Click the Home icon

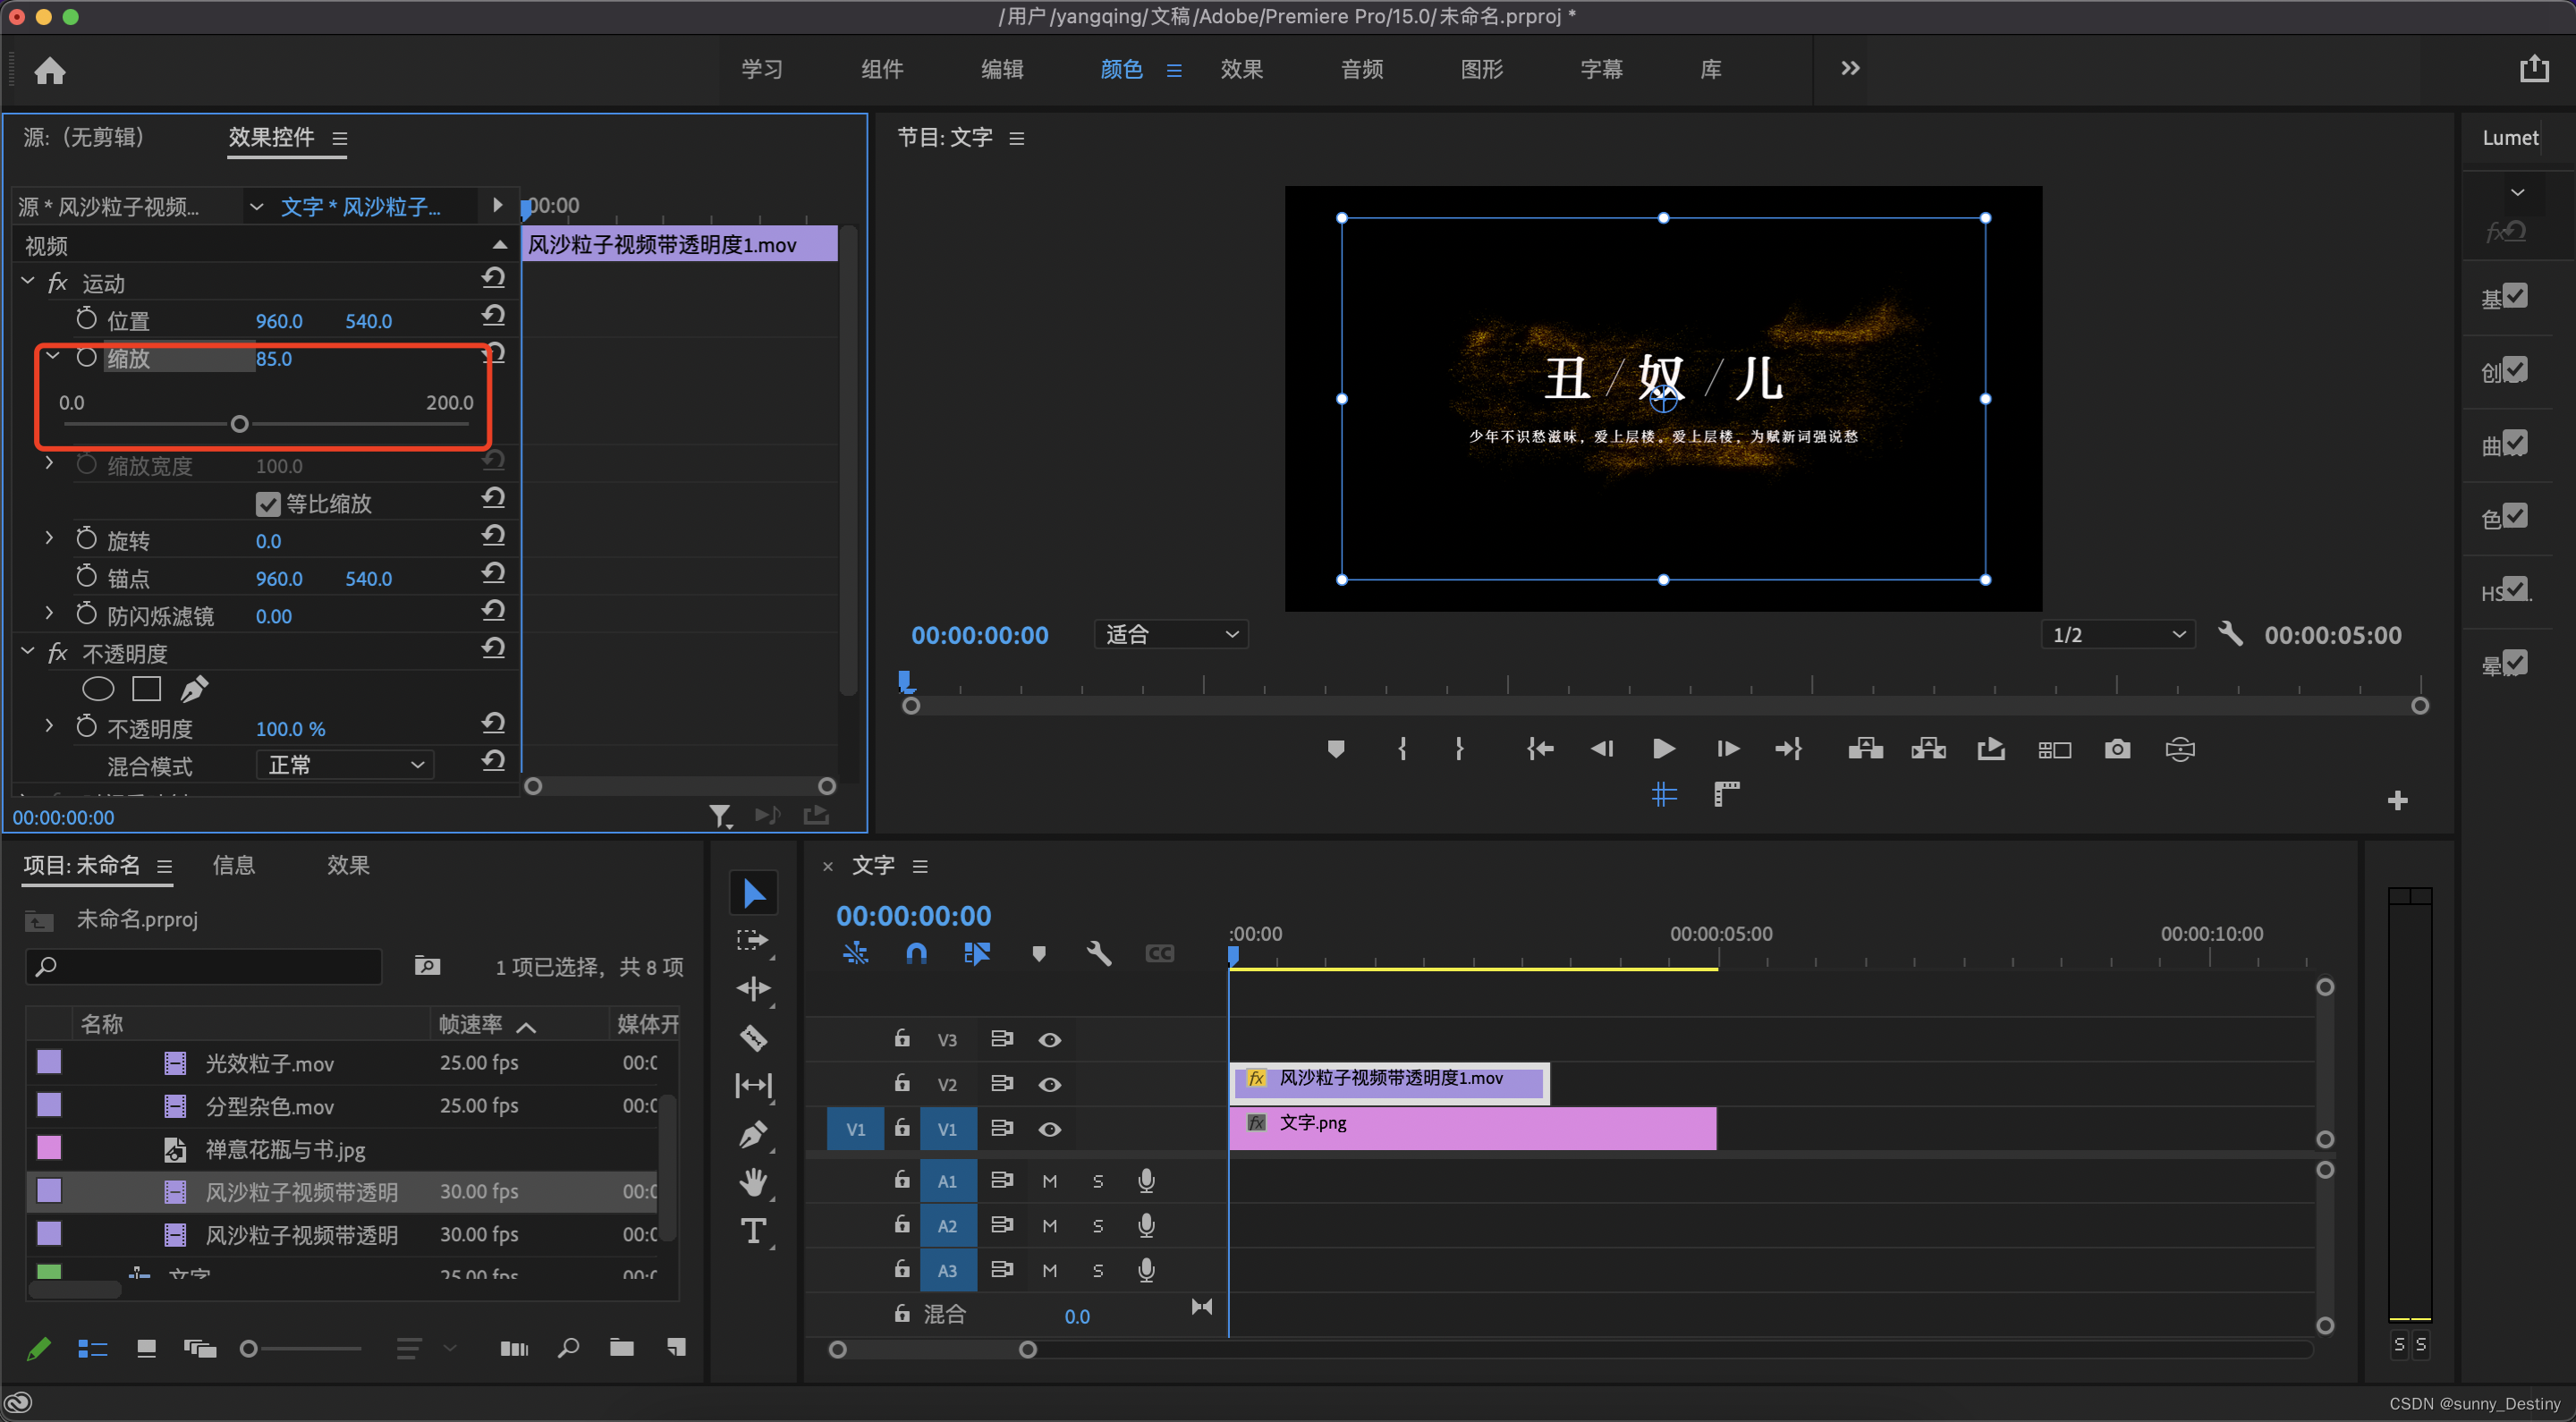49,70
